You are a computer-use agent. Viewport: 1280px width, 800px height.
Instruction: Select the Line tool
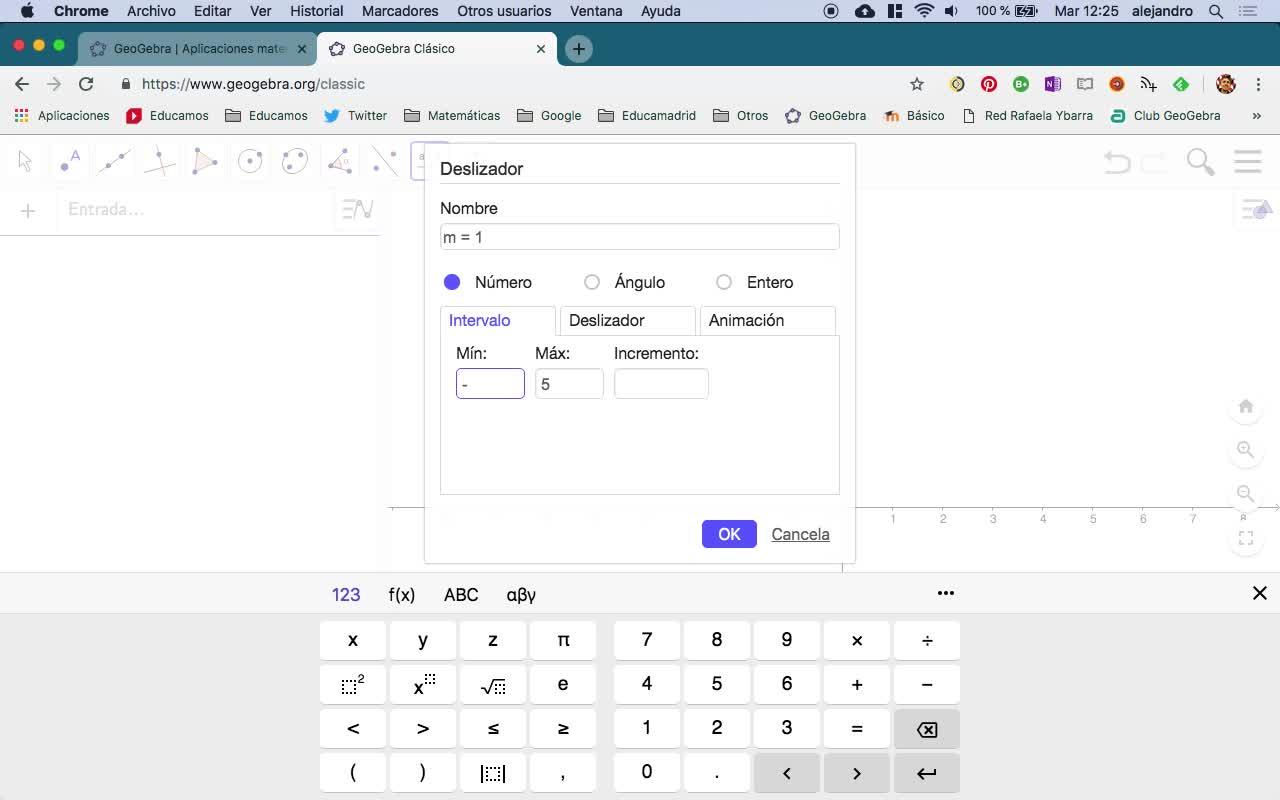pos(114,161)
